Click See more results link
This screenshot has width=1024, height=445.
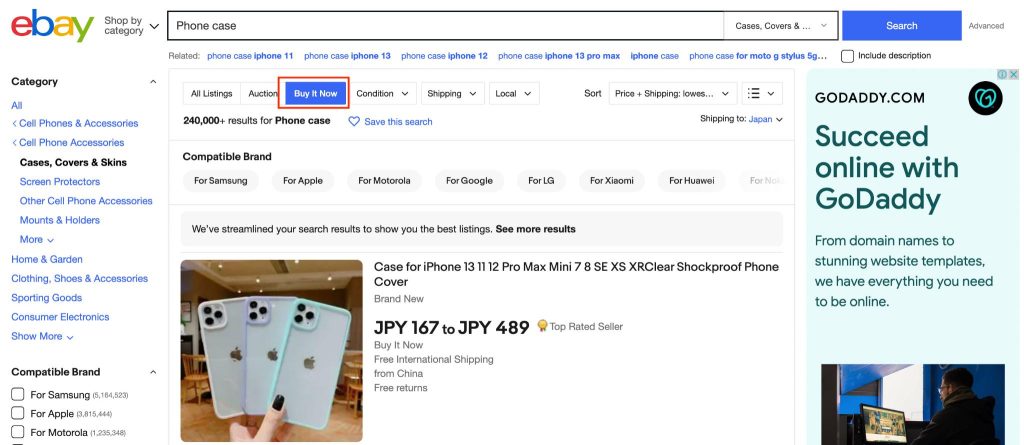pyautogui.click(x=536, y=229)
